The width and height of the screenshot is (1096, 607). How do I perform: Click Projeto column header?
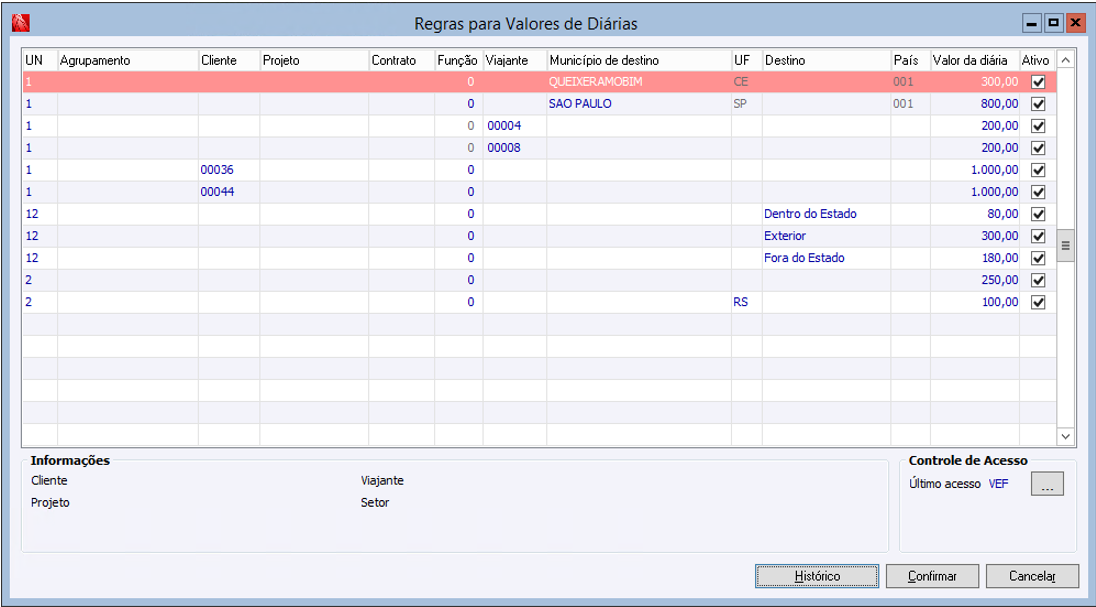(315, 61)
